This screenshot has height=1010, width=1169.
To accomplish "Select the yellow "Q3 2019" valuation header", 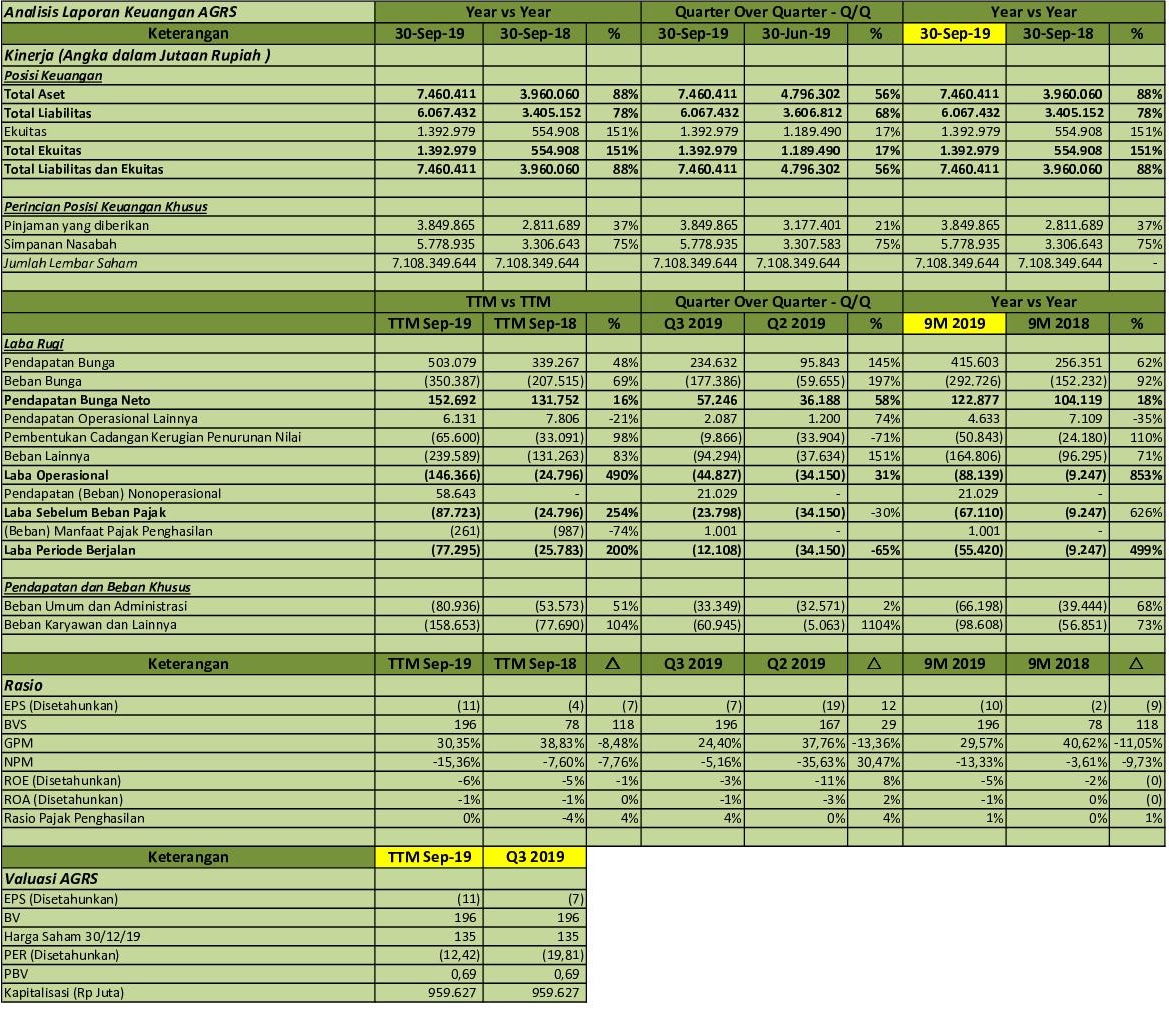I will coord(535,857).
